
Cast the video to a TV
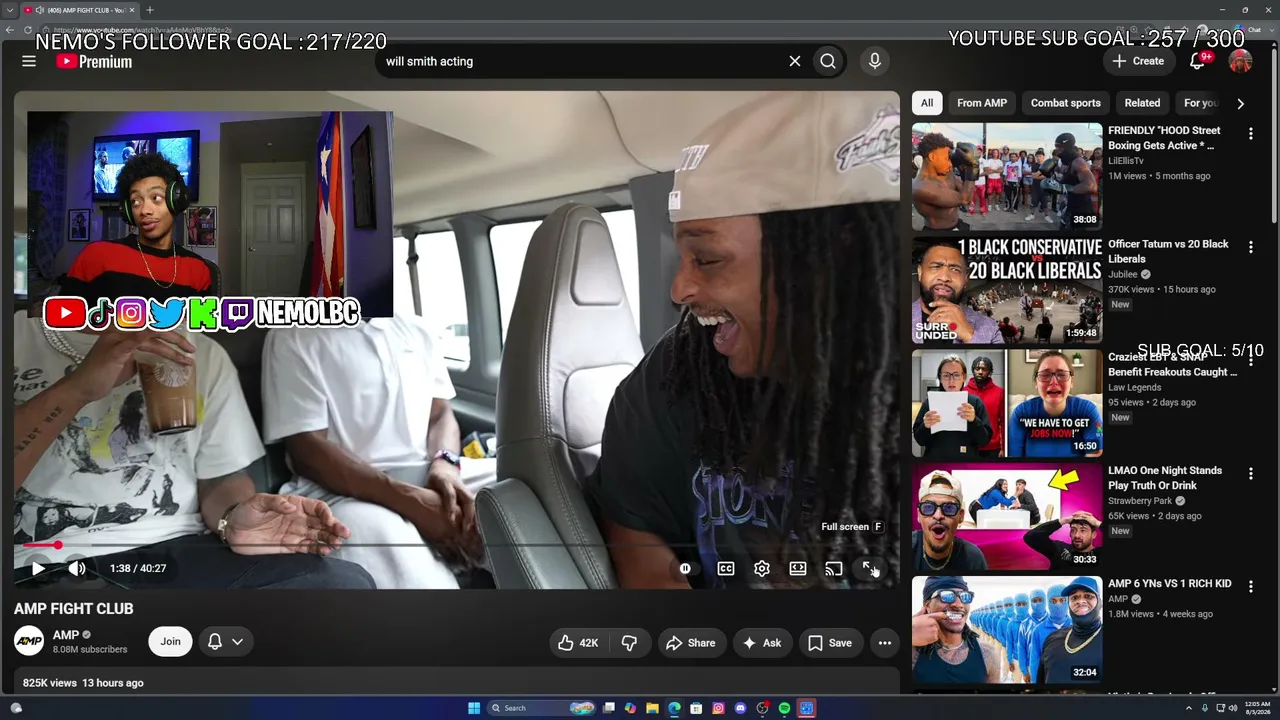coord(834,568)
